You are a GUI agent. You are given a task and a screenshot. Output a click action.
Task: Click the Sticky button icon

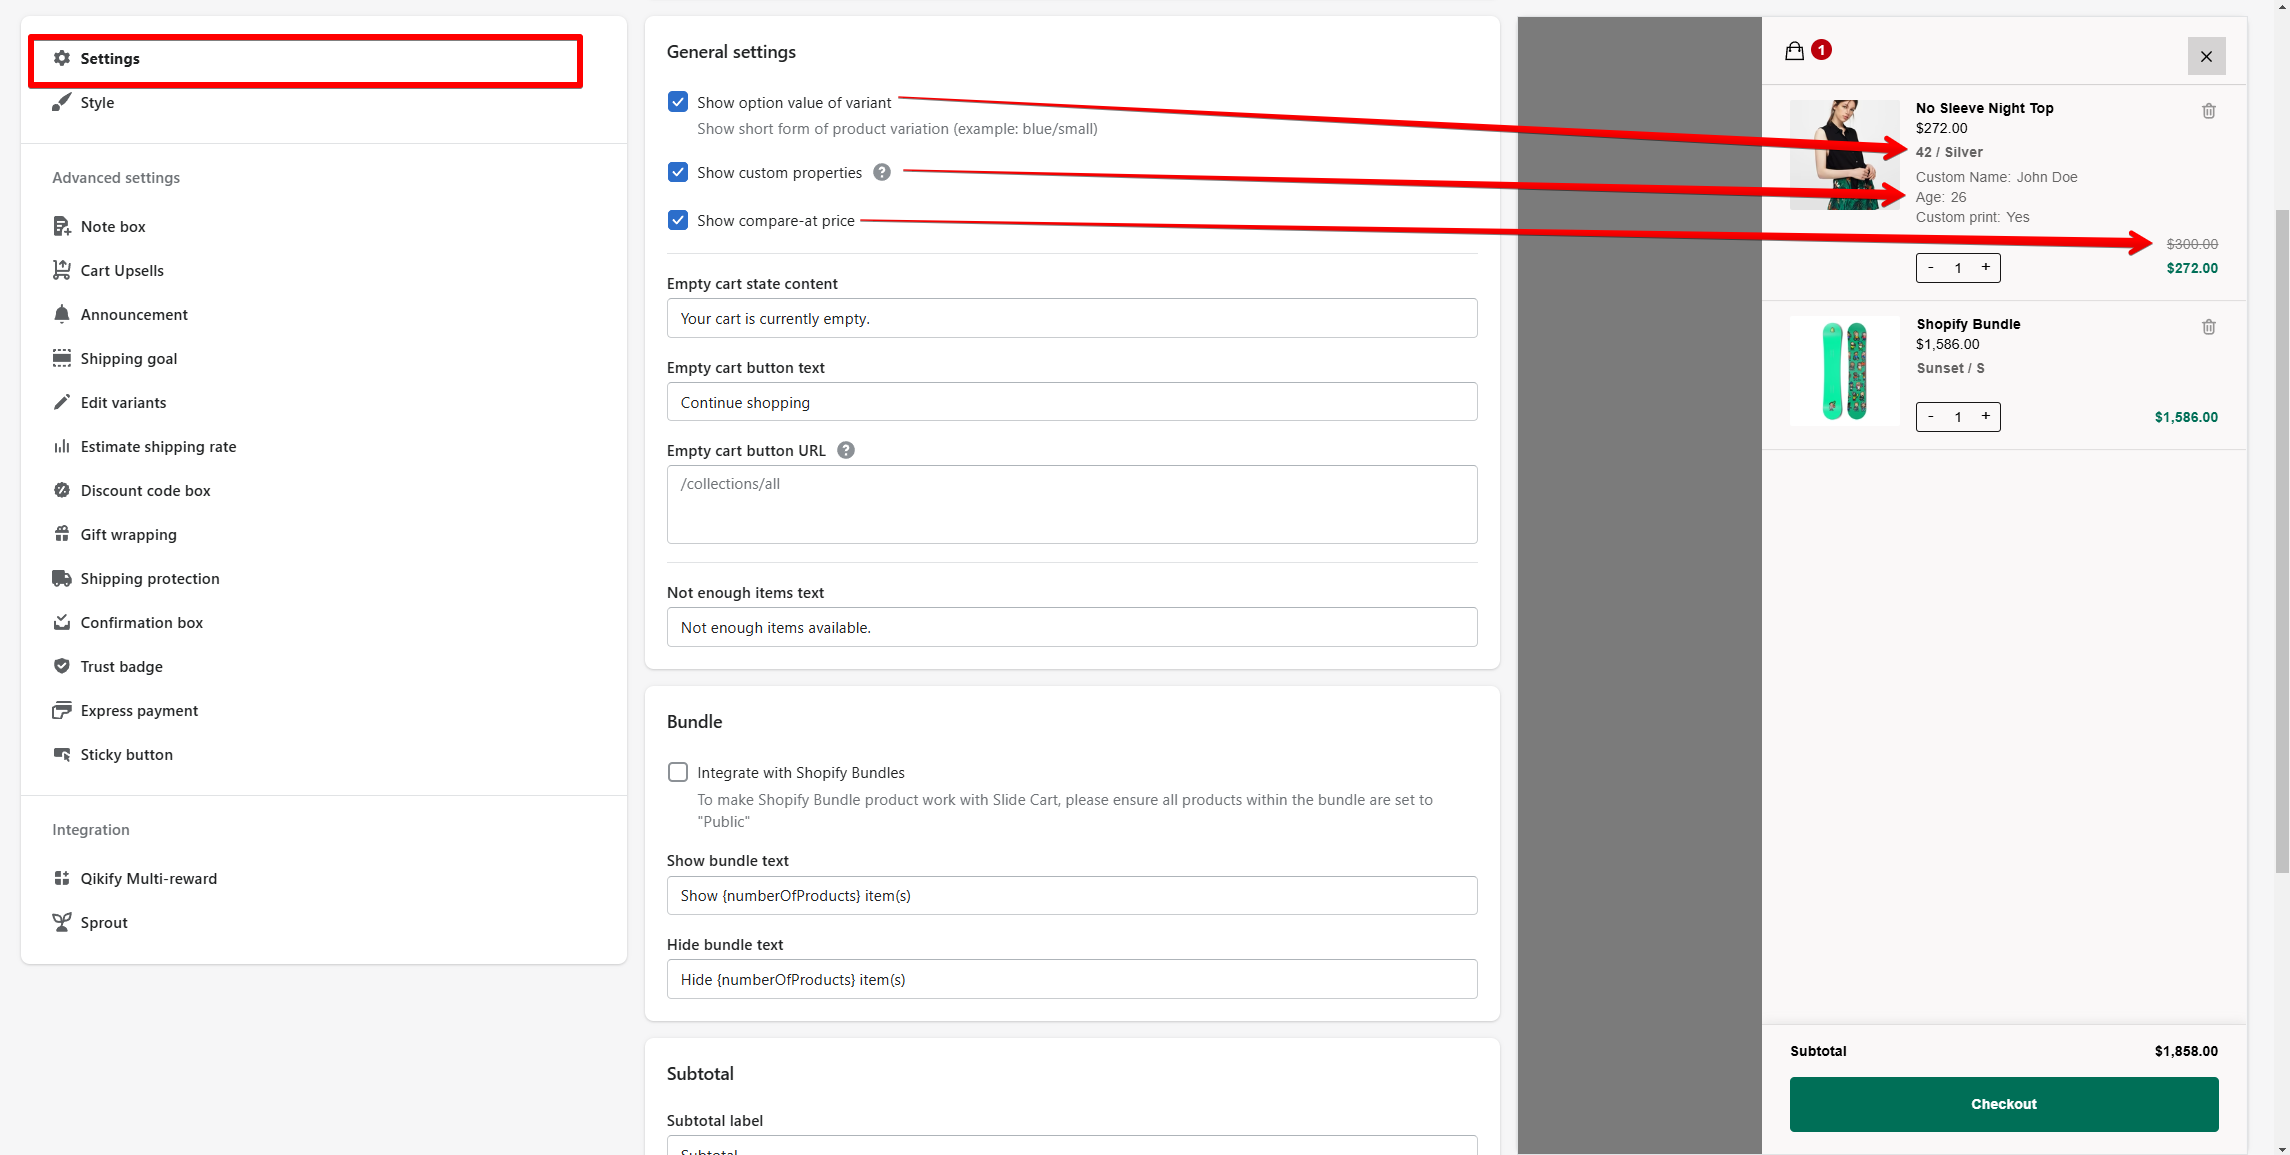pyautogui.click(x=62, y=754)
